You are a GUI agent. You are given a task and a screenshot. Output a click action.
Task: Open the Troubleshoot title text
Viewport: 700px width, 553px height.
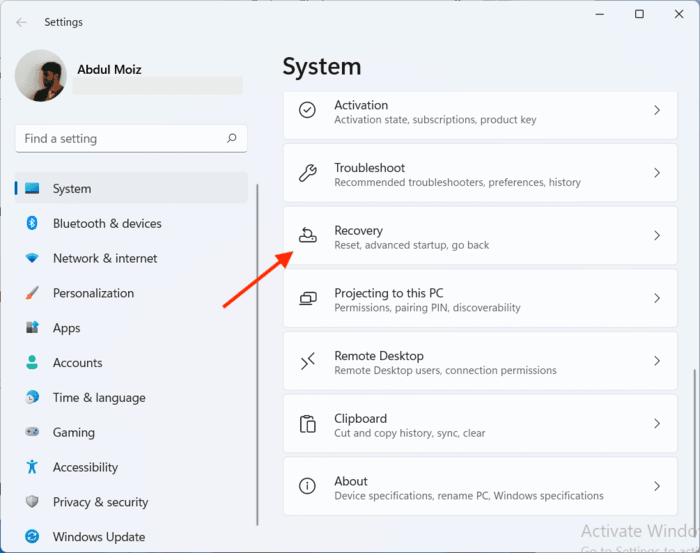[x=370, y=168]
